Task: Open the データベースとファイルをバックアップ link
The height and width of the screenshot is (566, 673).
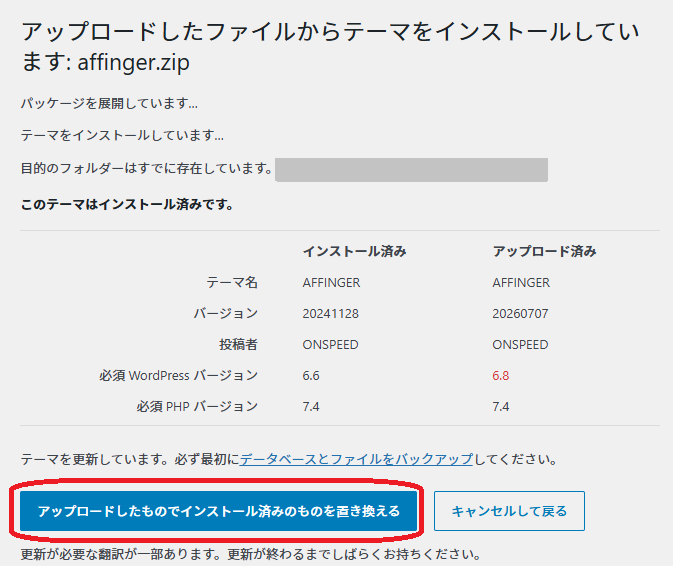Action: tap(356, 459)
